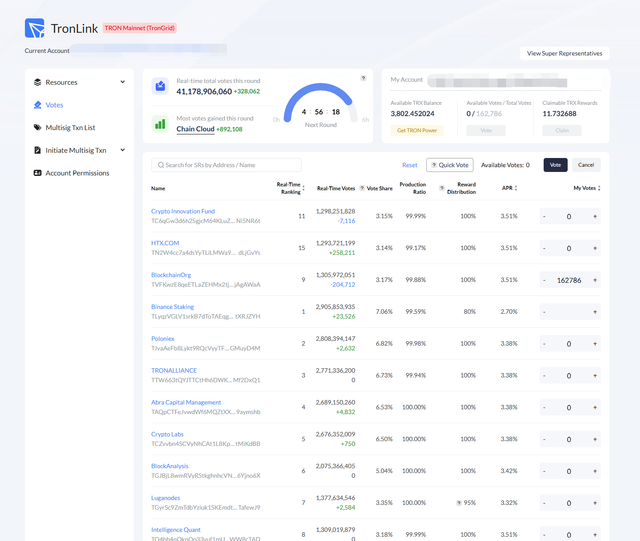Viewport: 640px width, 541px height.
Task: Increase votes for HTX.COM
Action: [595, 248]
